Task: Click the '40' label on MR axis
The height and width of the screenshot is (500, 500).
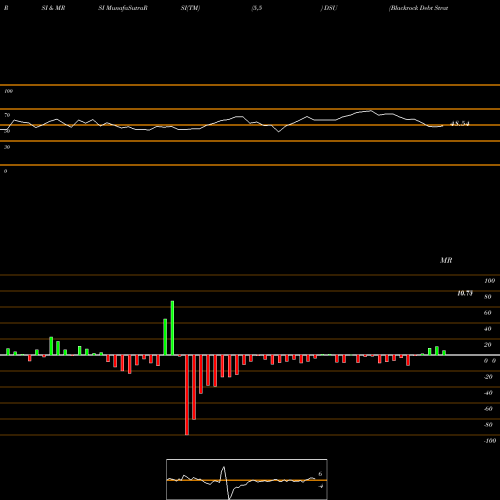Action: pyautogui.click(x=488, y=329)
